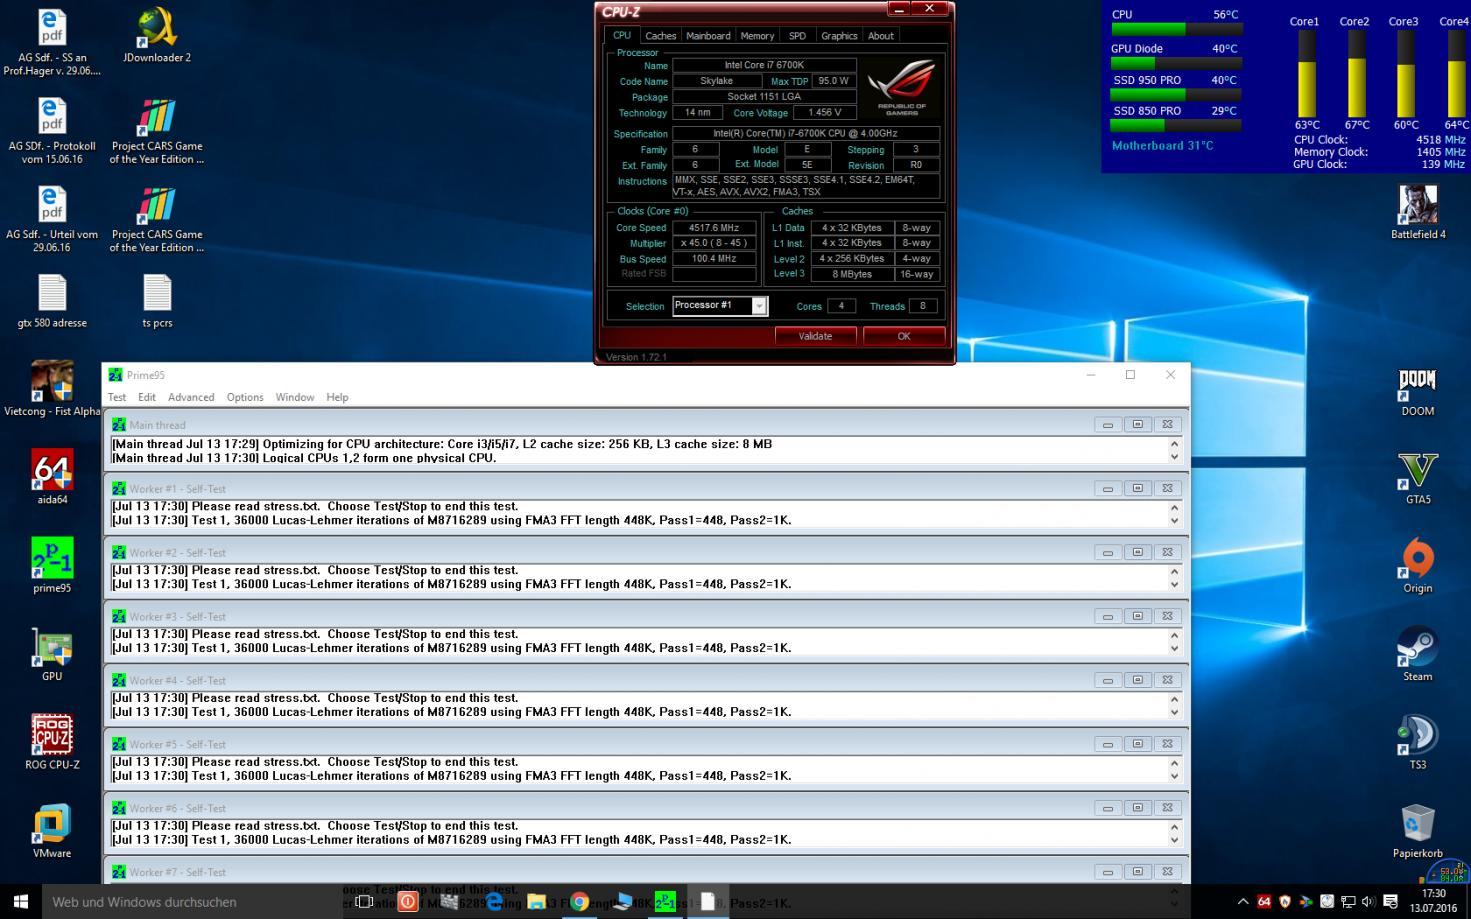Screen dimensions: 1471x919
Task: Open the Steam desktop shortcut
Action: tap(1418, 654)
